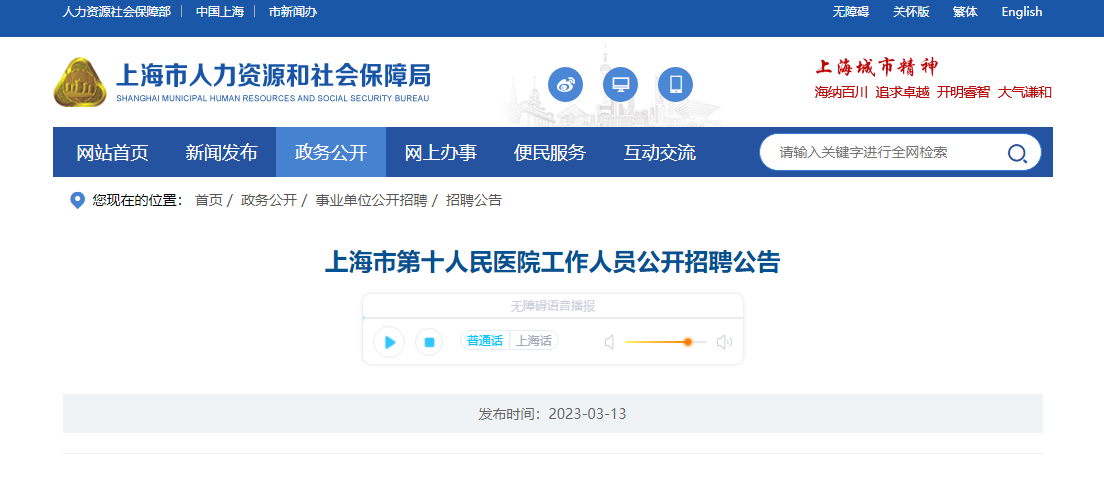The width and height of the screenshot is (1104, 480).
Task: Click the mobile phone version icon
Action: (675, 85)
